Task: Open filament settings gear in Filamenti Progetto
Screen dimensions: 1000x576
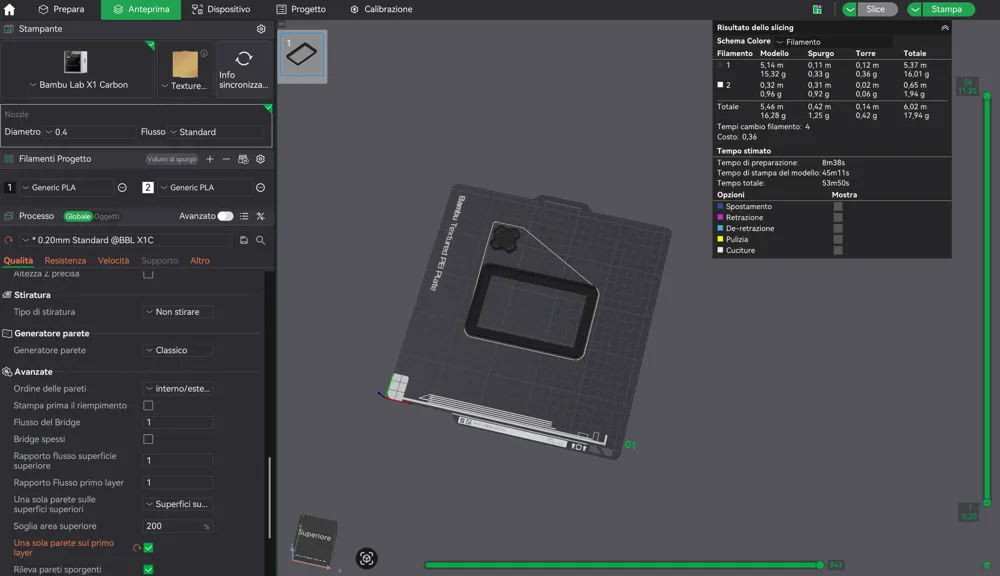Action: point(260,159)
